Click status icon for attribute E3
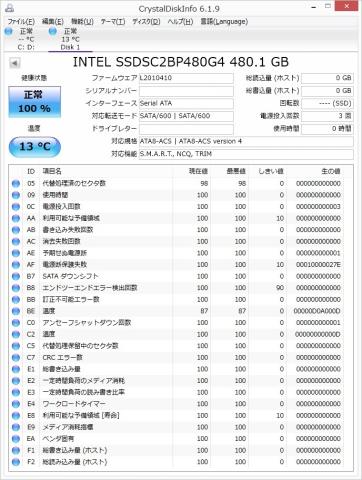Viewport: 362px width, 480px height. 16,392
